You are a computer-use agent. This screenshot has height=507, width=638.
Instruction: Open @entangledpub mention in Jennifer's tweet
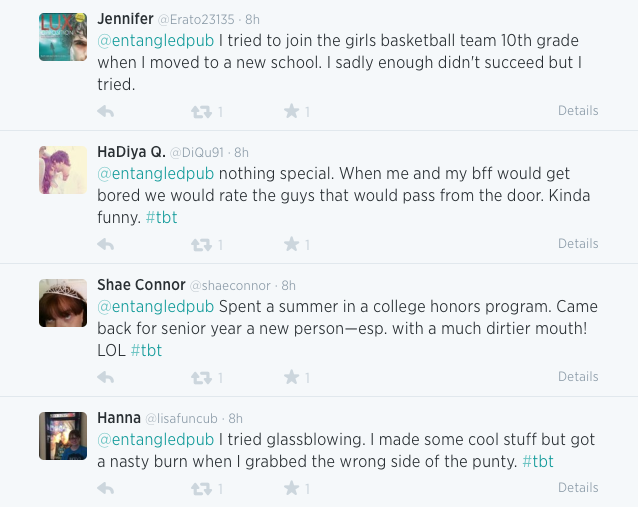(x=155, y=41)
